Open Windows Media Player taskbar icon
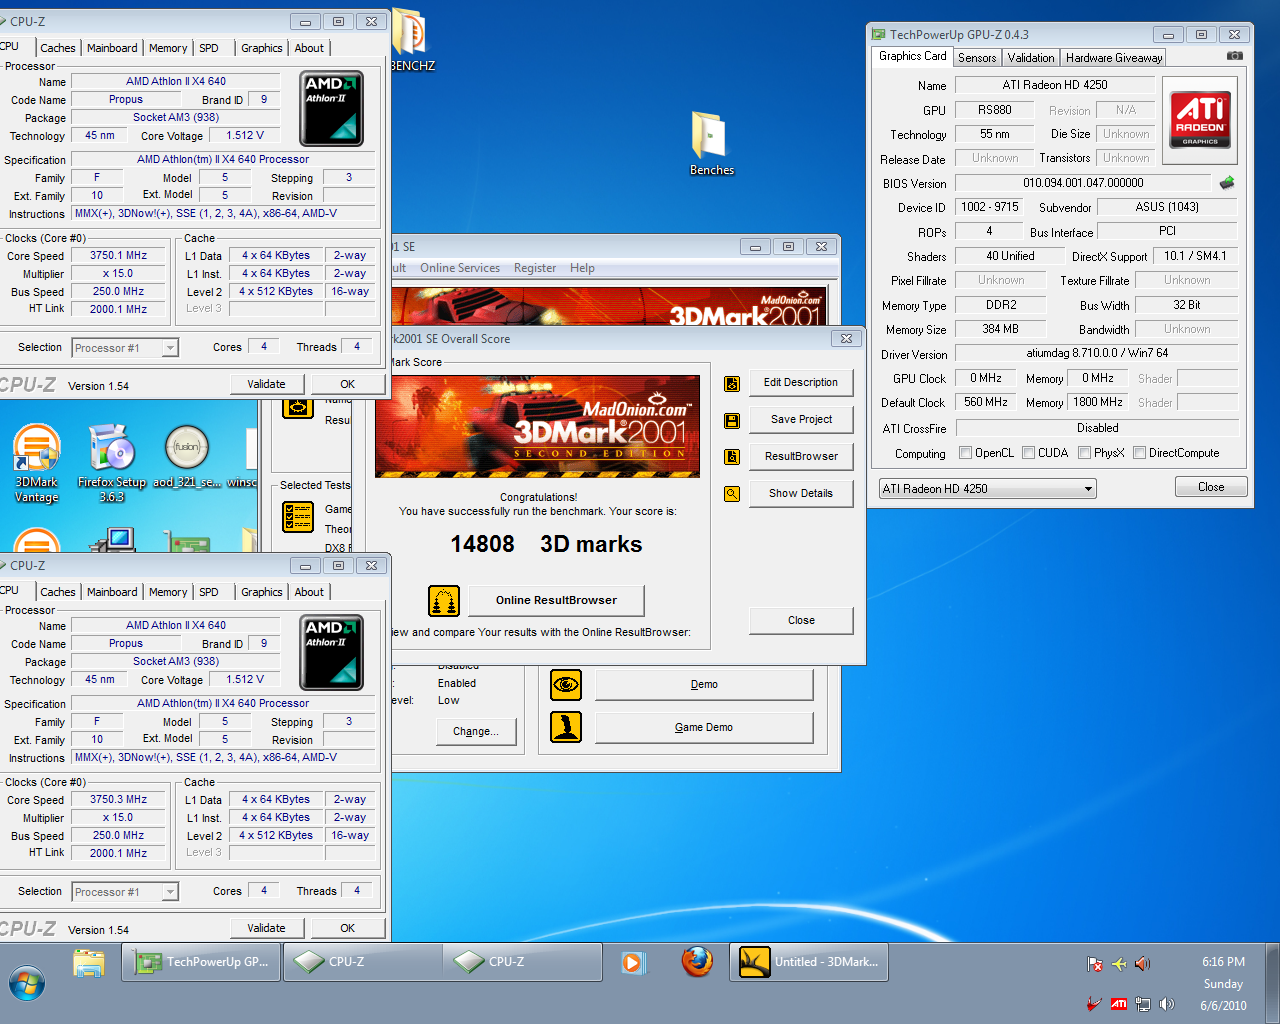Screen dimensions: 1280x1024 click(633, 962)
